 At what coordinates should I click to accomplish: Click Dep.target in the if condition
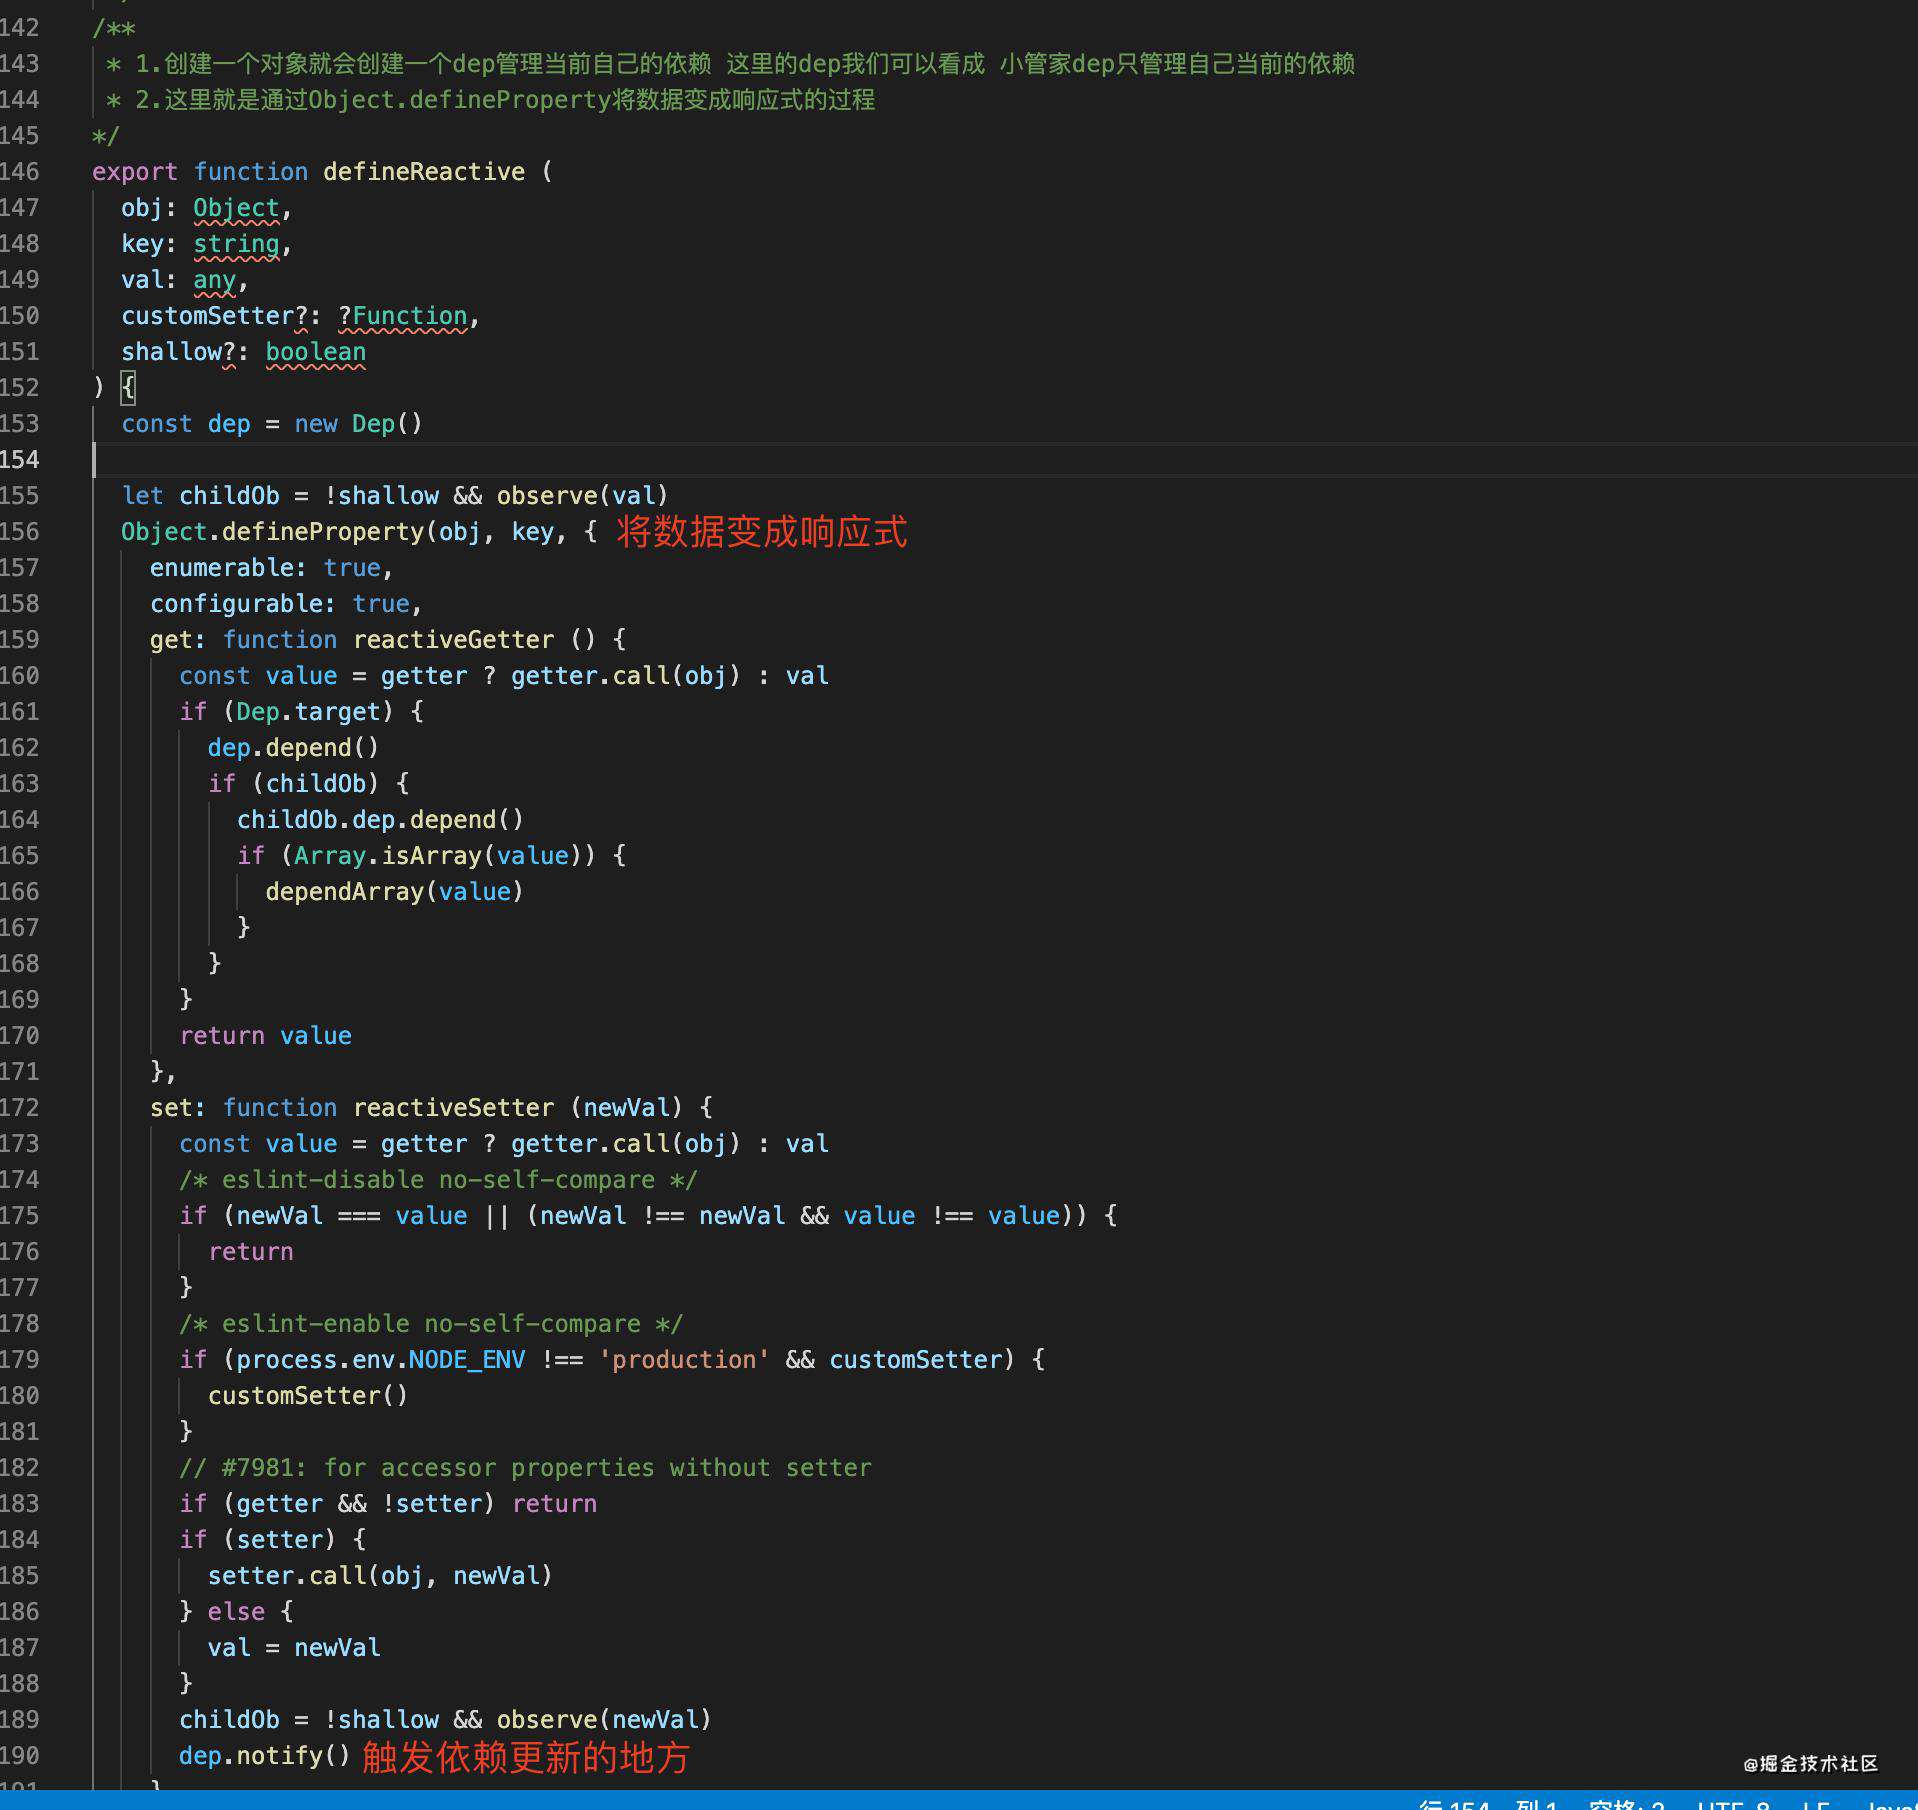[309, 712]
